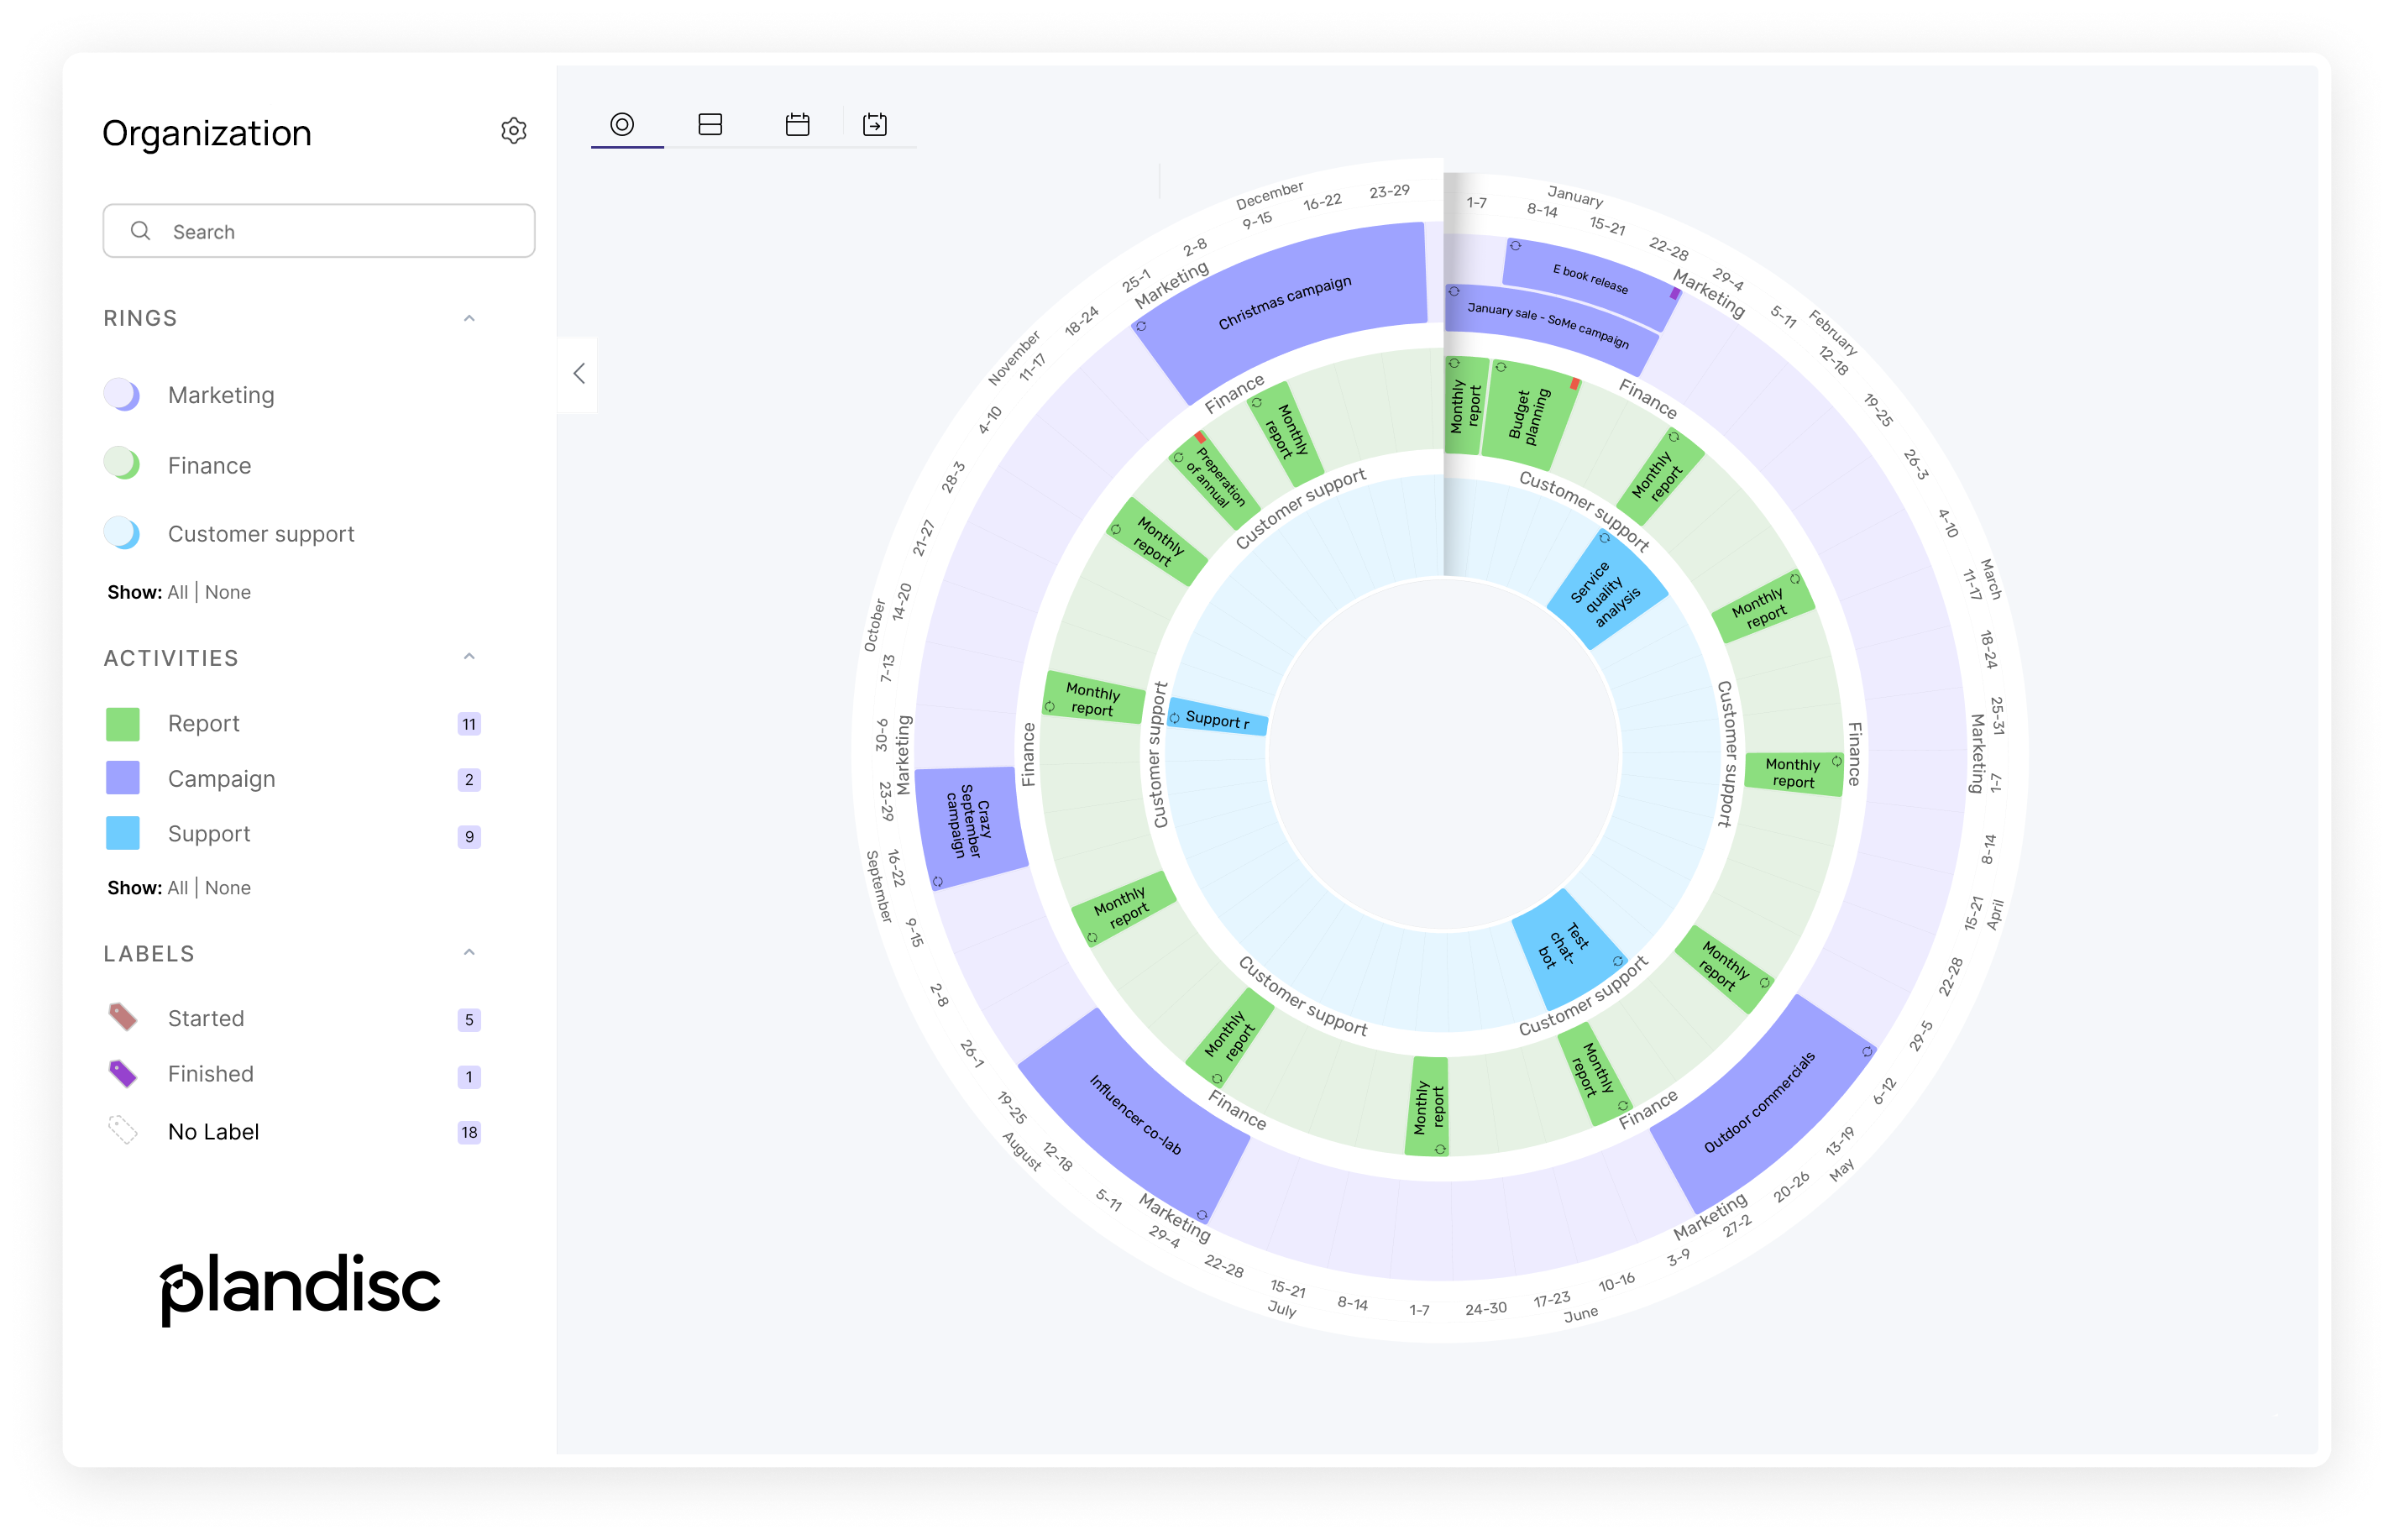The height and width of the screenshot is (1540, 2394).
Task: Show All rings via the All link
Action: [179, 591]
